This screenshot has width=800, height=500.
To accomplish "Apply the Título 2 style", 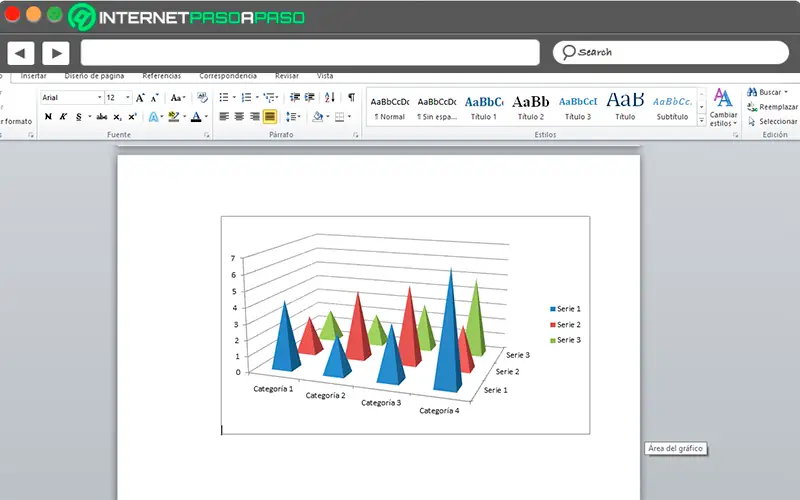I will [x=531, y=108].
